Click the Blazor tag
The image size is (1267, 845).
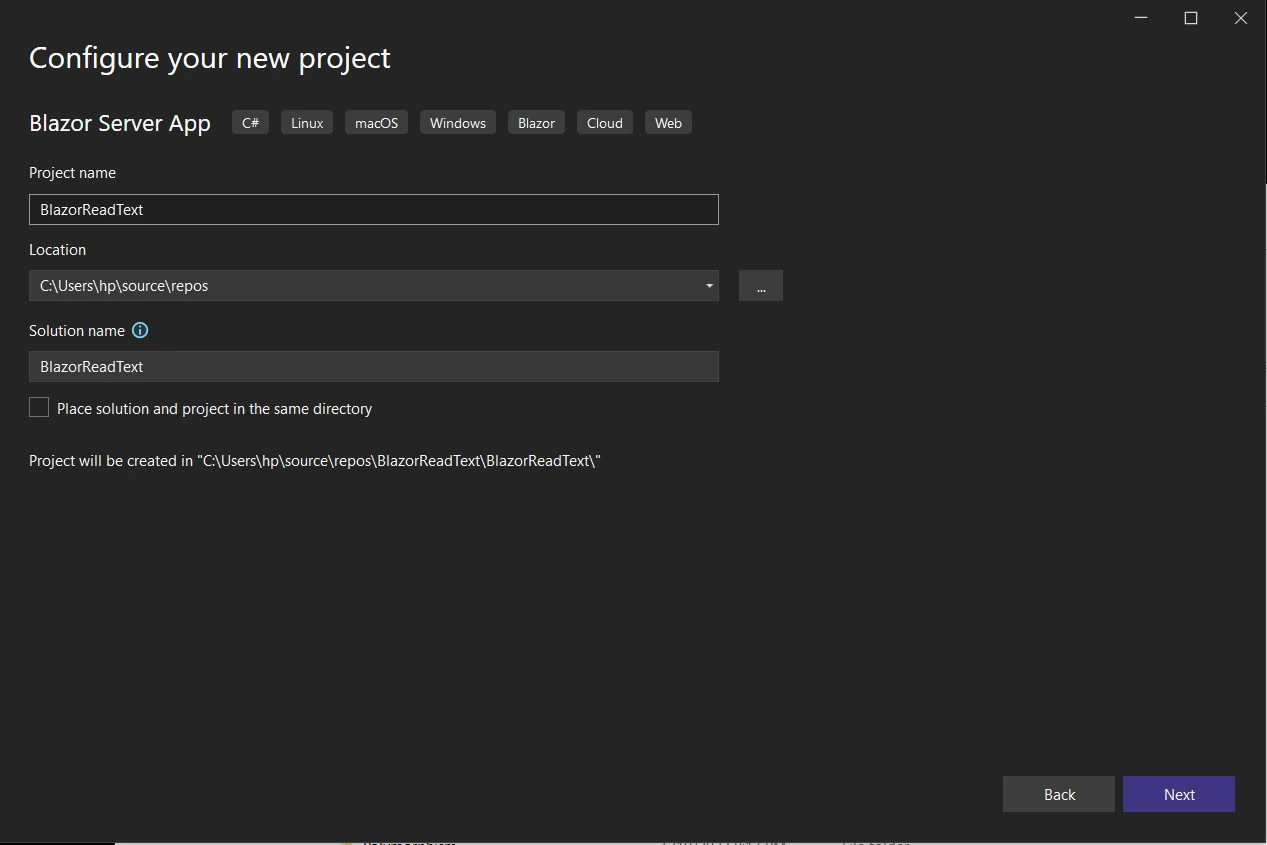click(536, 123)
